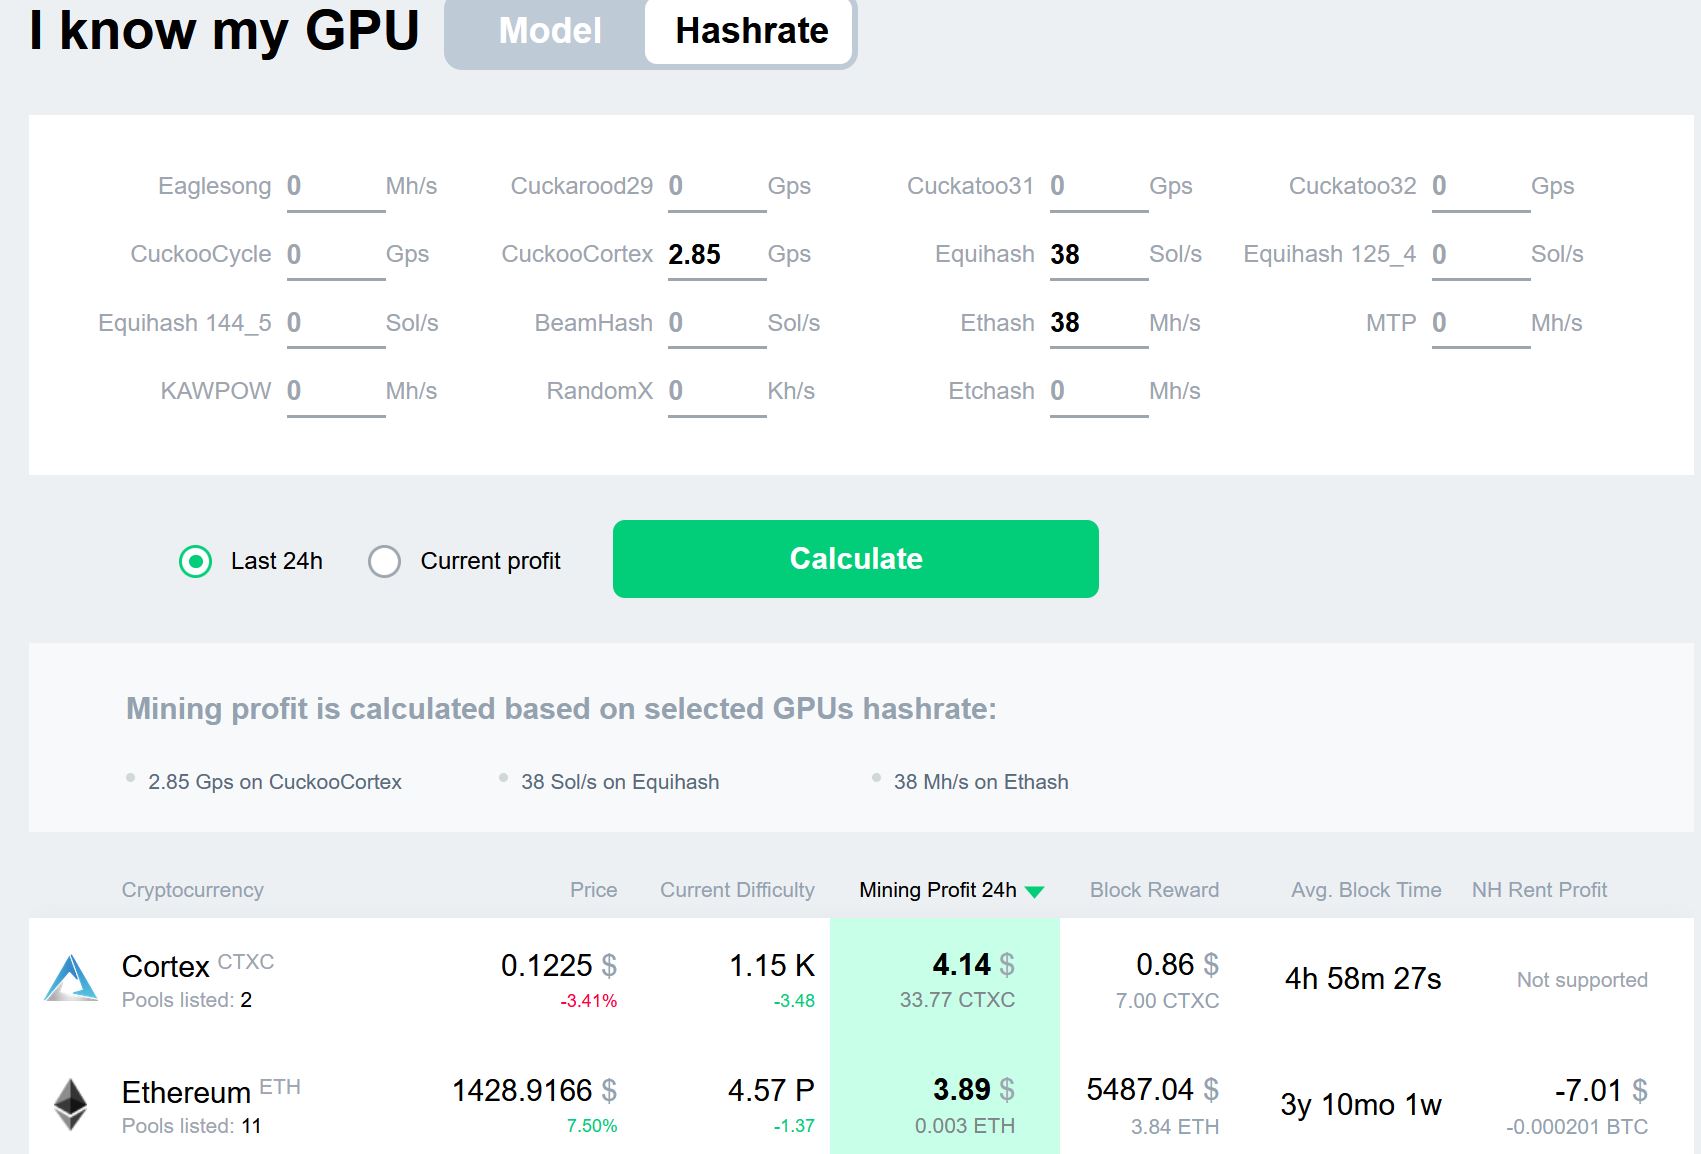Image resolution: width=1701 pixels, height=1154 pixels.
Task: Sort table by Price column header
Action: (x=593, y=890)
